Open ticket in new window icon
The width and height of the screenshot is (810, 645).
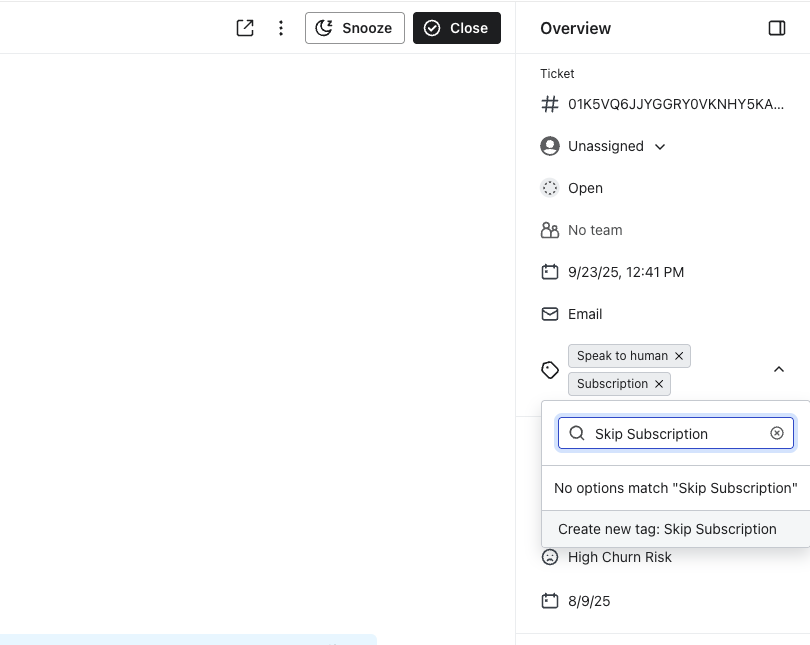[245, 28]
